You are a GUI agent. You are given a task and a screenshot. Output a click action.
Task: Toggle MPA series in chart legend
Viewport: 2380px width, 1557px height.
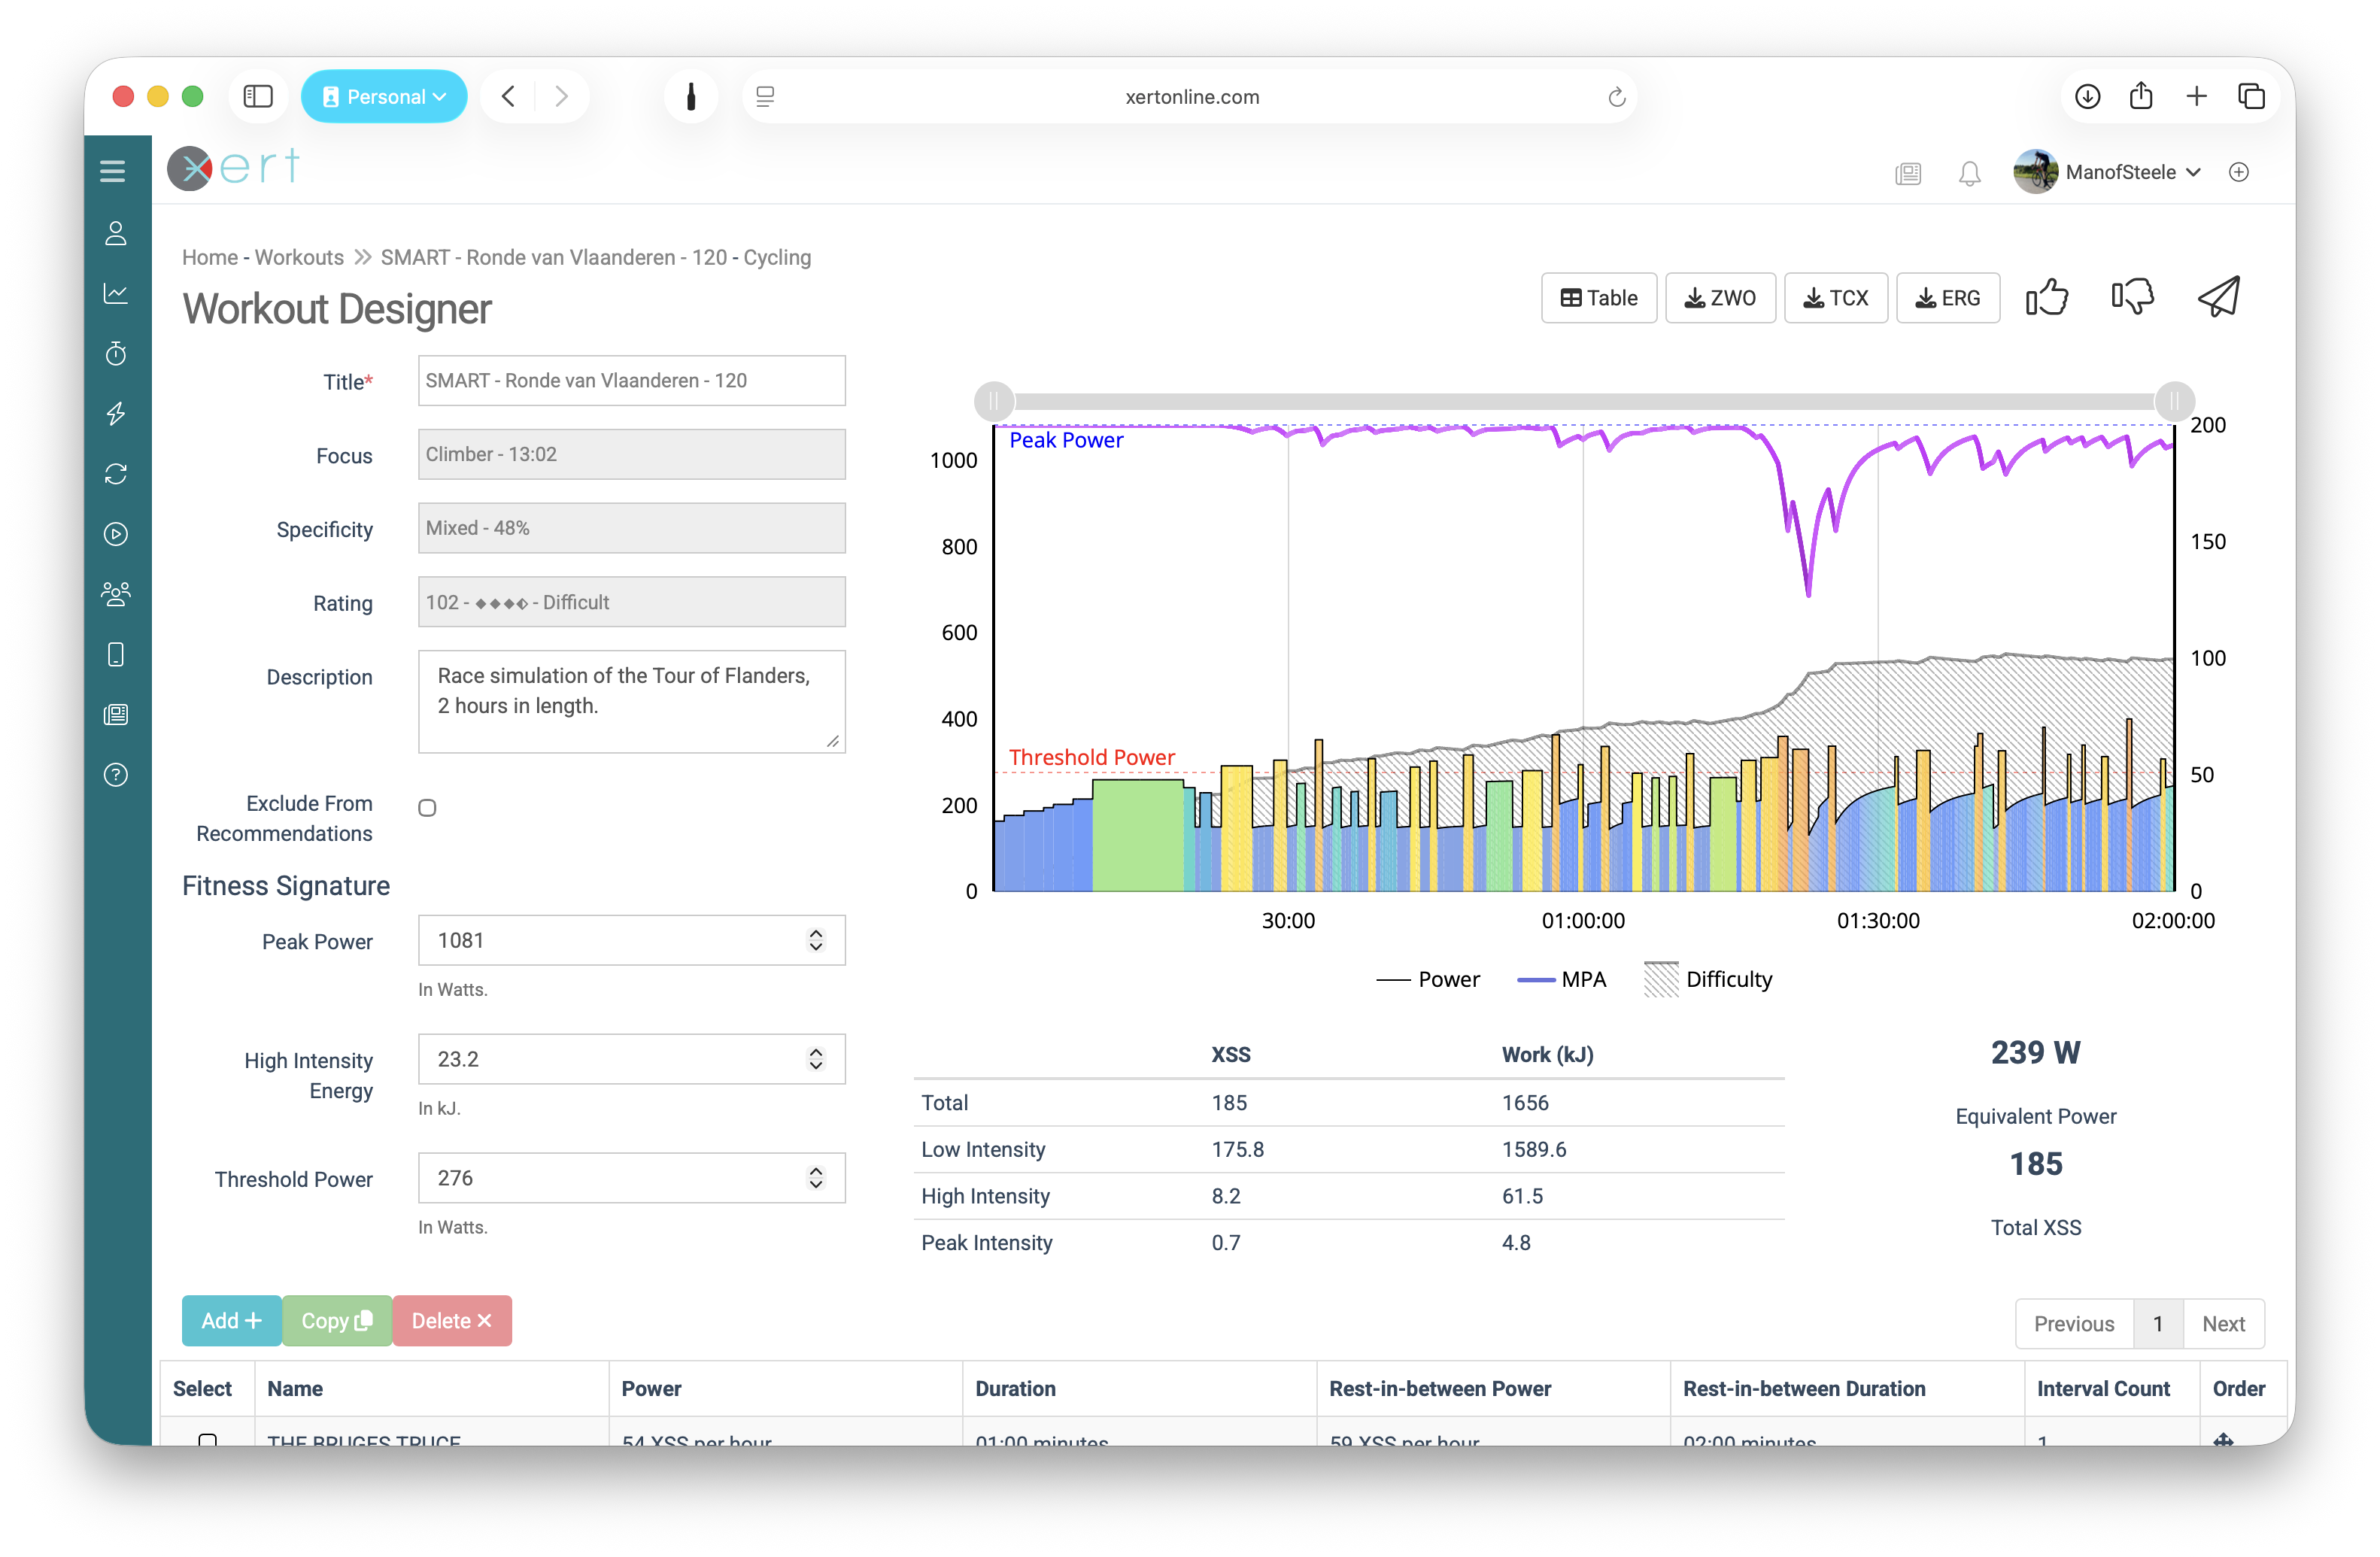click(x=1561, y=980)
